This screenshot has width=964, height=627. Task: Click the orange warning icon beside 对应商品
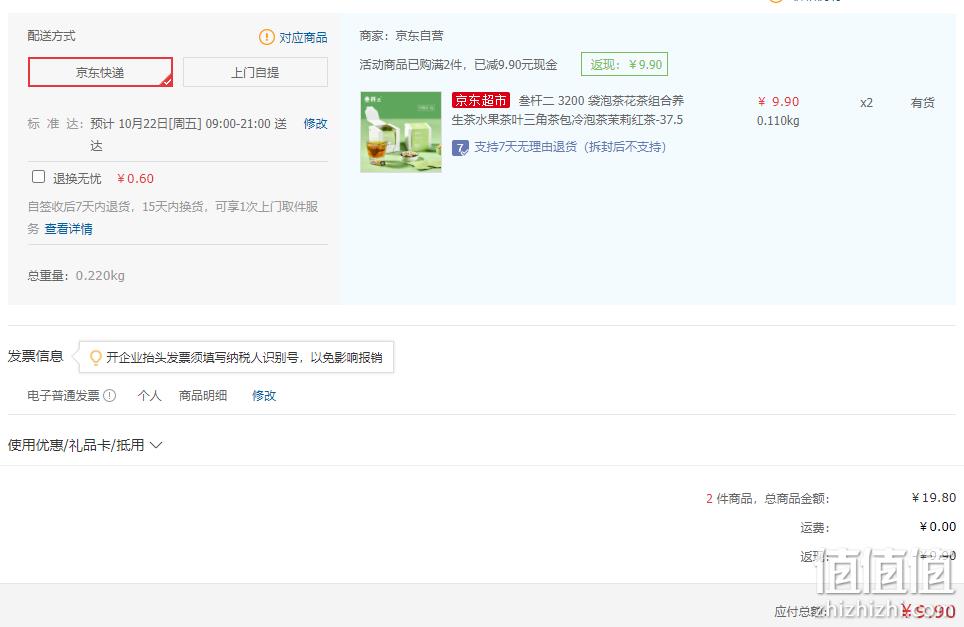point(267,37)
